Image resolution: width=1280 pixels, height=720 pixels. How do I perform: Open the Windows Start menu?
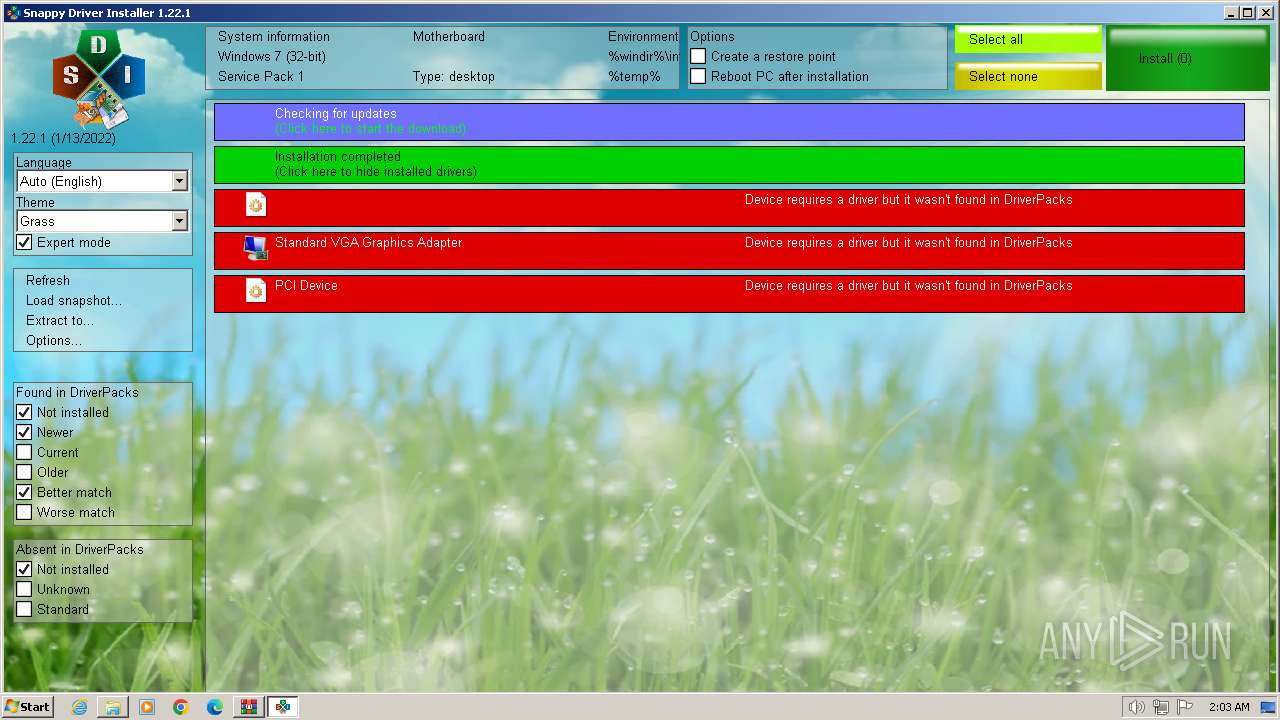click(x=28, y=707)
